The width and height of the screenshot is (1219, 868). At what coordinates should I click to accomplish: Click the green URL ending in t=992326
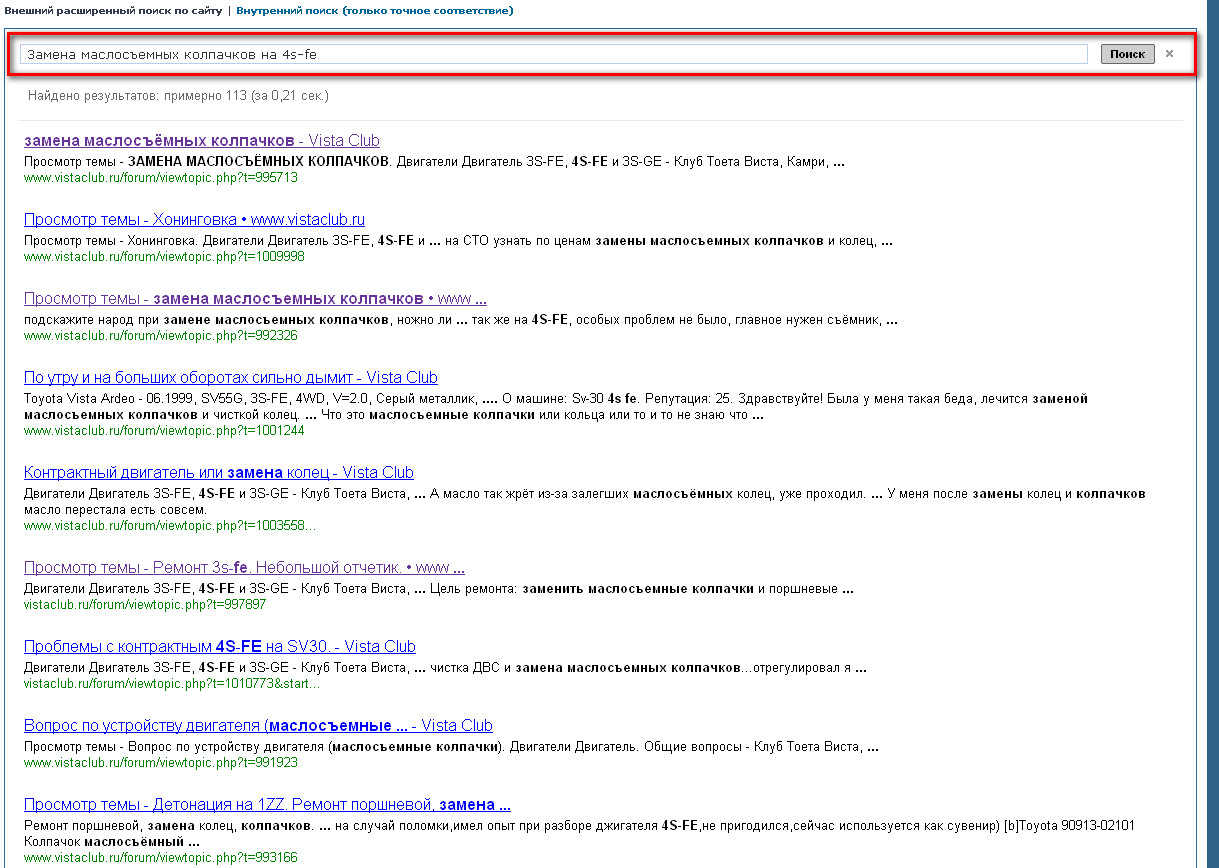click(160, 336)
